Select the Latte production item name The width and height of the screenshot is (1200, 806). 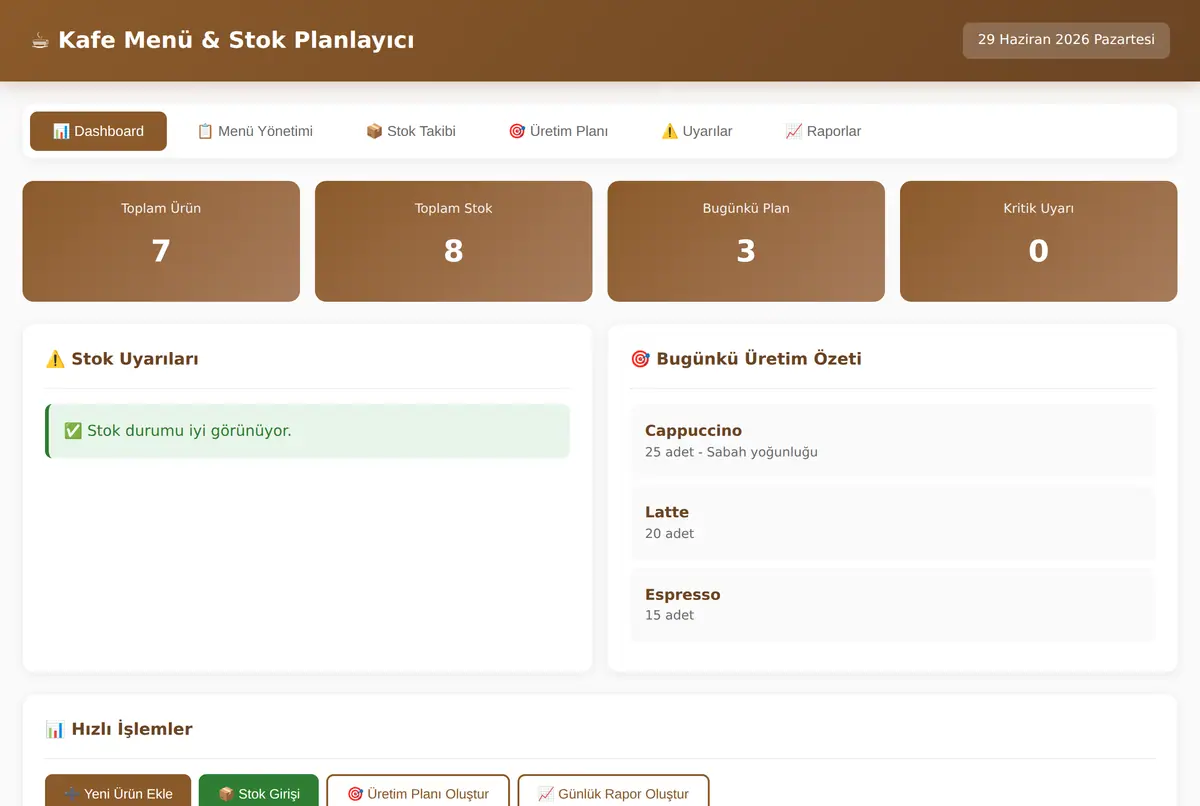click(x=667, y=512)
